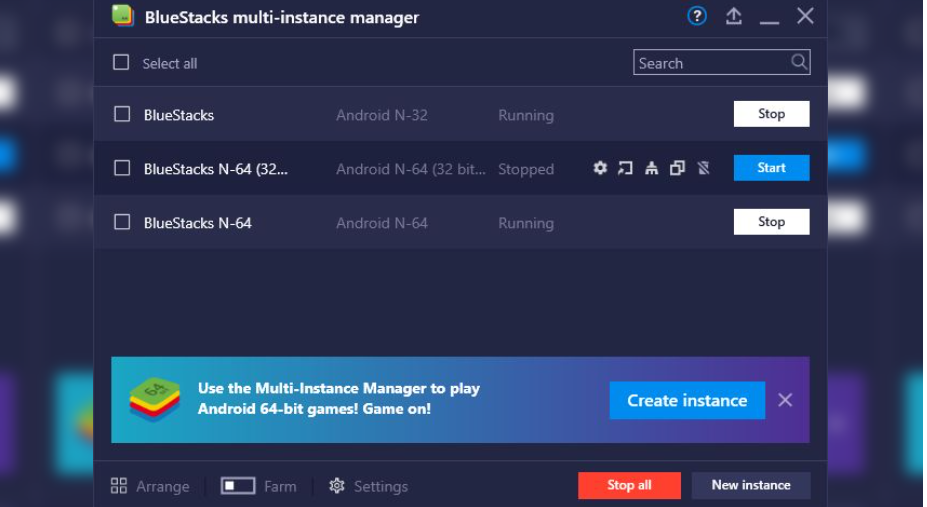Viewport: 927px width, 507px height.
Task: Open the New instance dialog
Action: pos(751,485)
